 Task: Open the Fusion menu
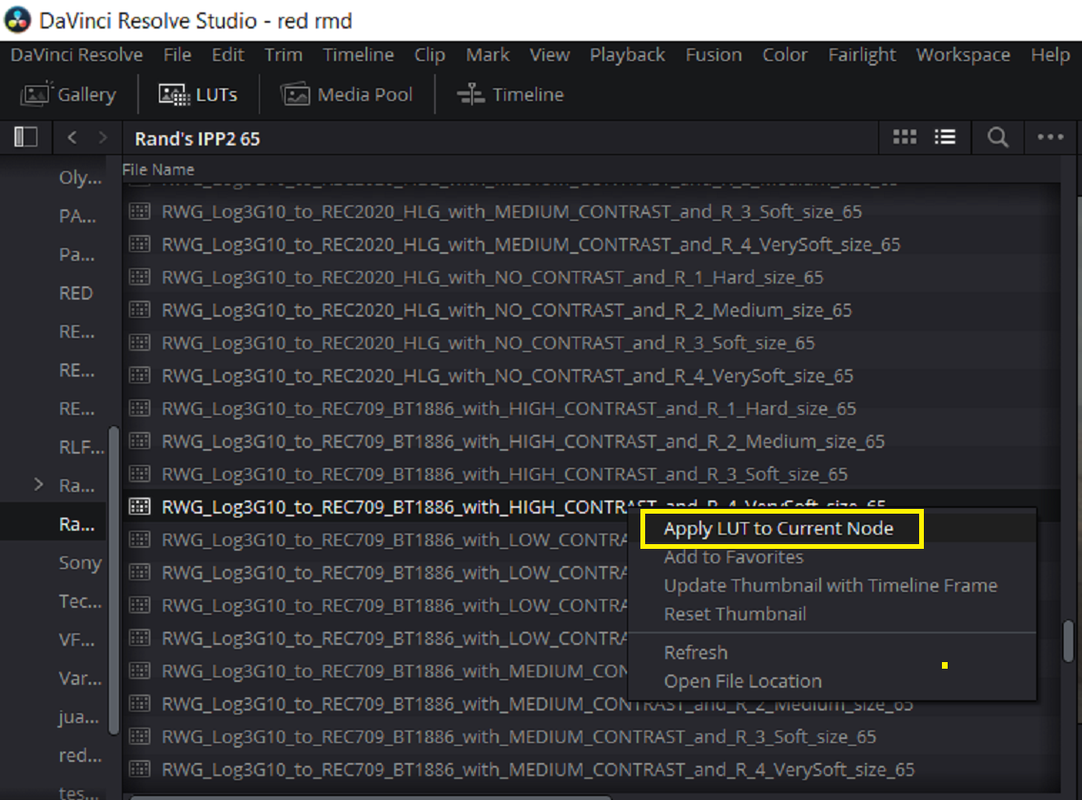tap(714, 55)
